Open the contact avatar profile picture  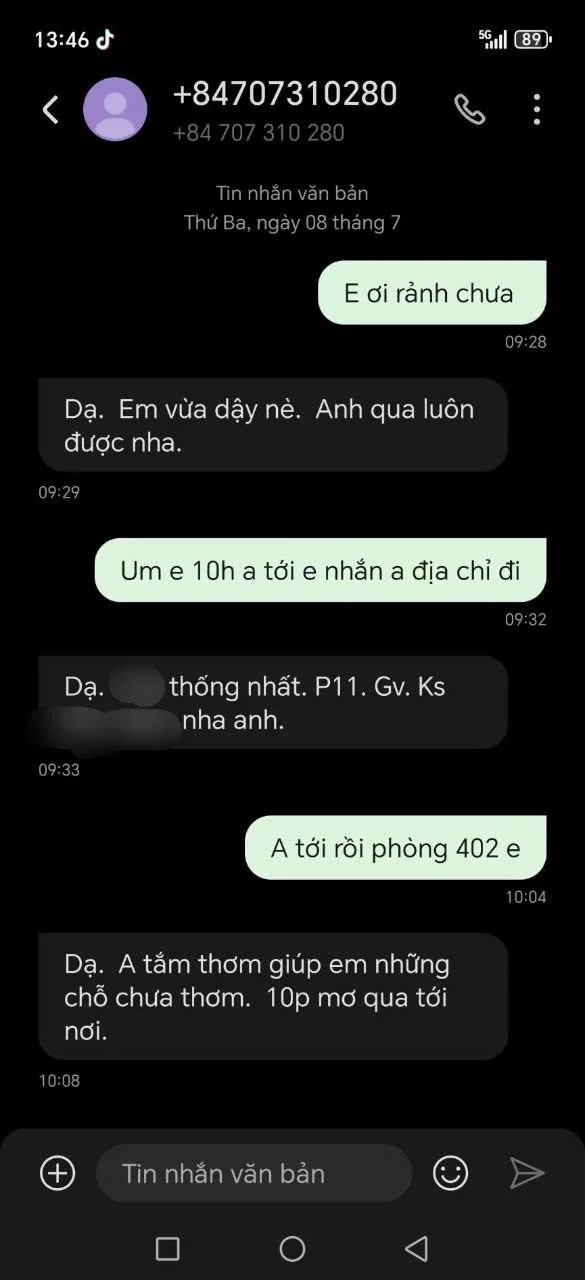point(115,109)
